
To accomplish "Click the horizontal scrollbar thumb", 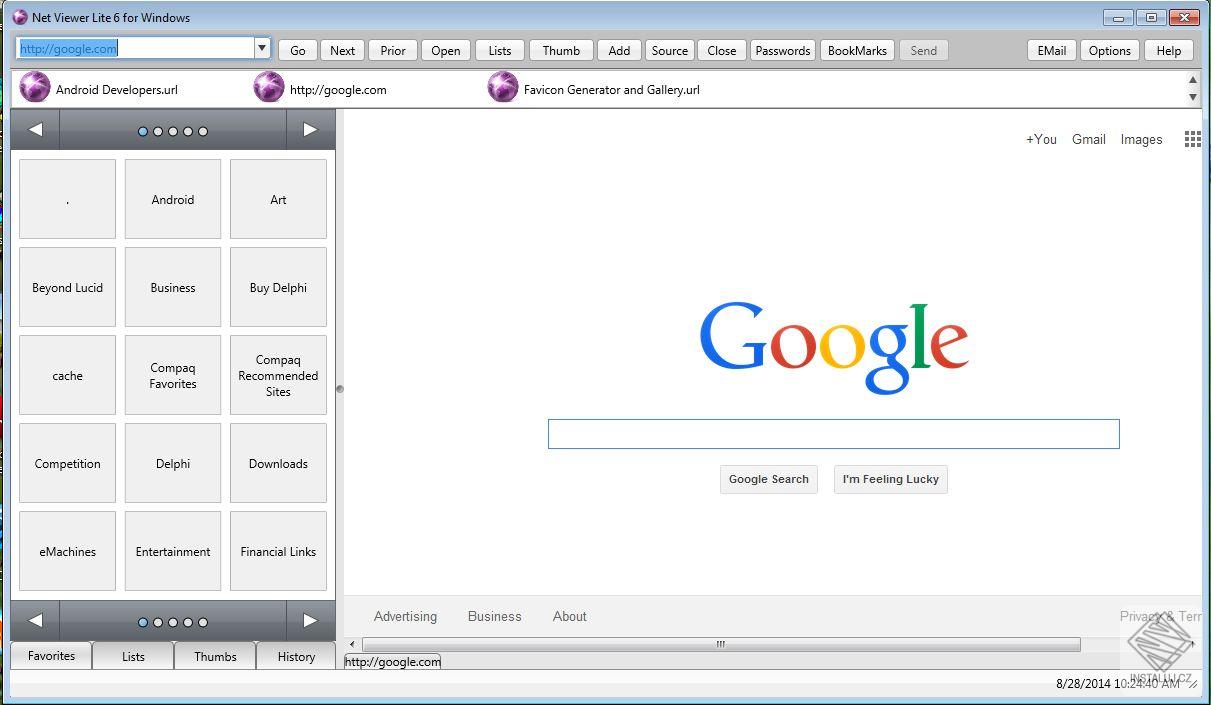I will tap(721, 644).
